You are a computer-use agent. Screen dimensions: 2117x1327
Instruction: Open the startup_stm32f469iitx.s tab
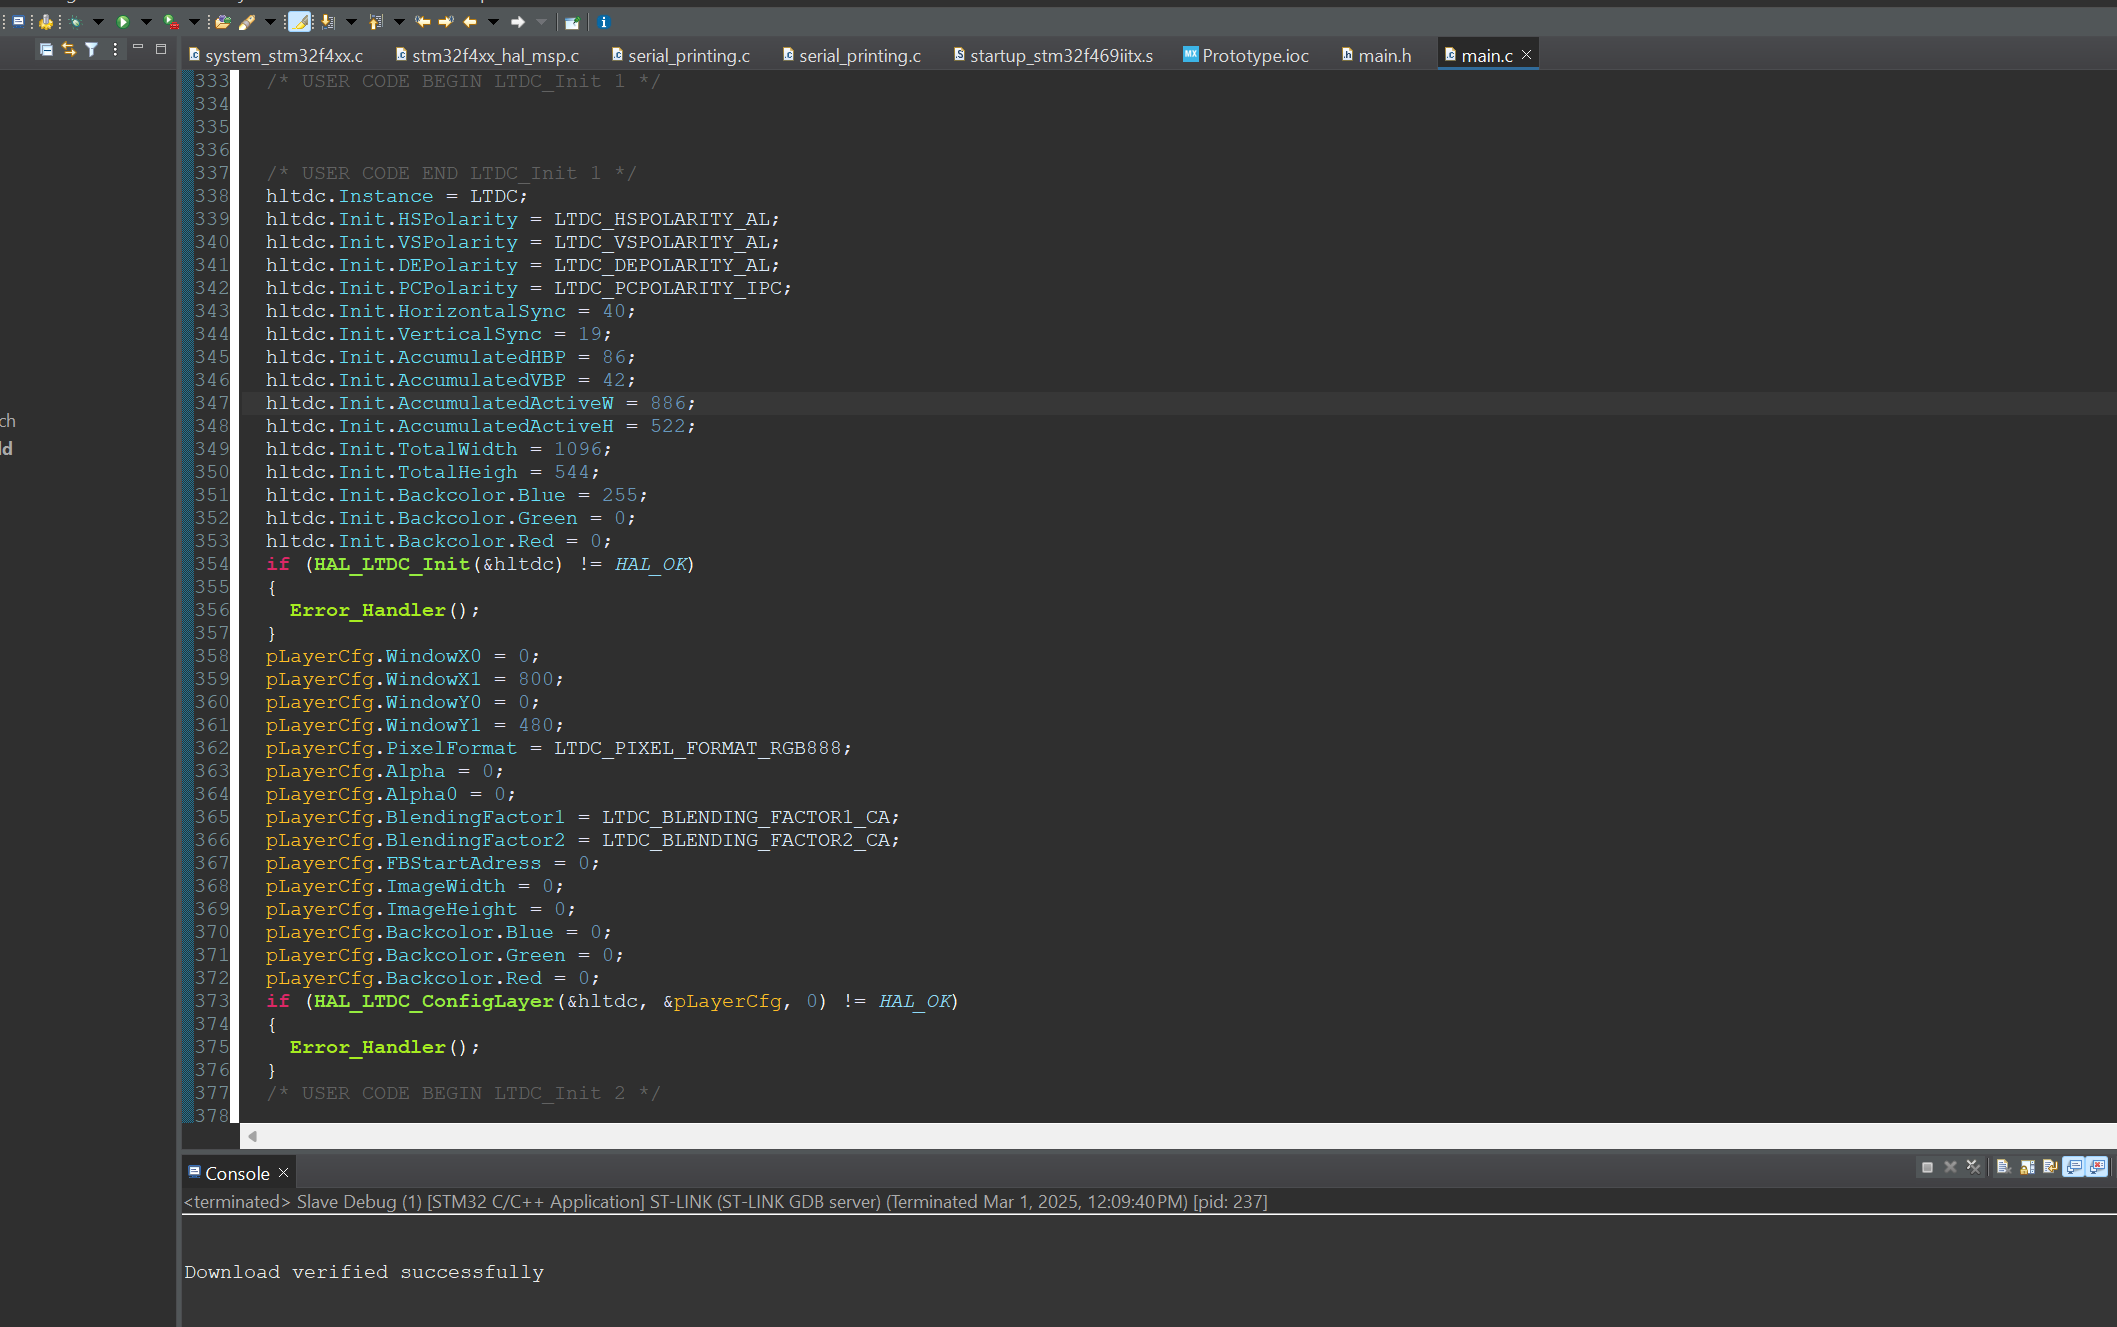pos(1060,56)
